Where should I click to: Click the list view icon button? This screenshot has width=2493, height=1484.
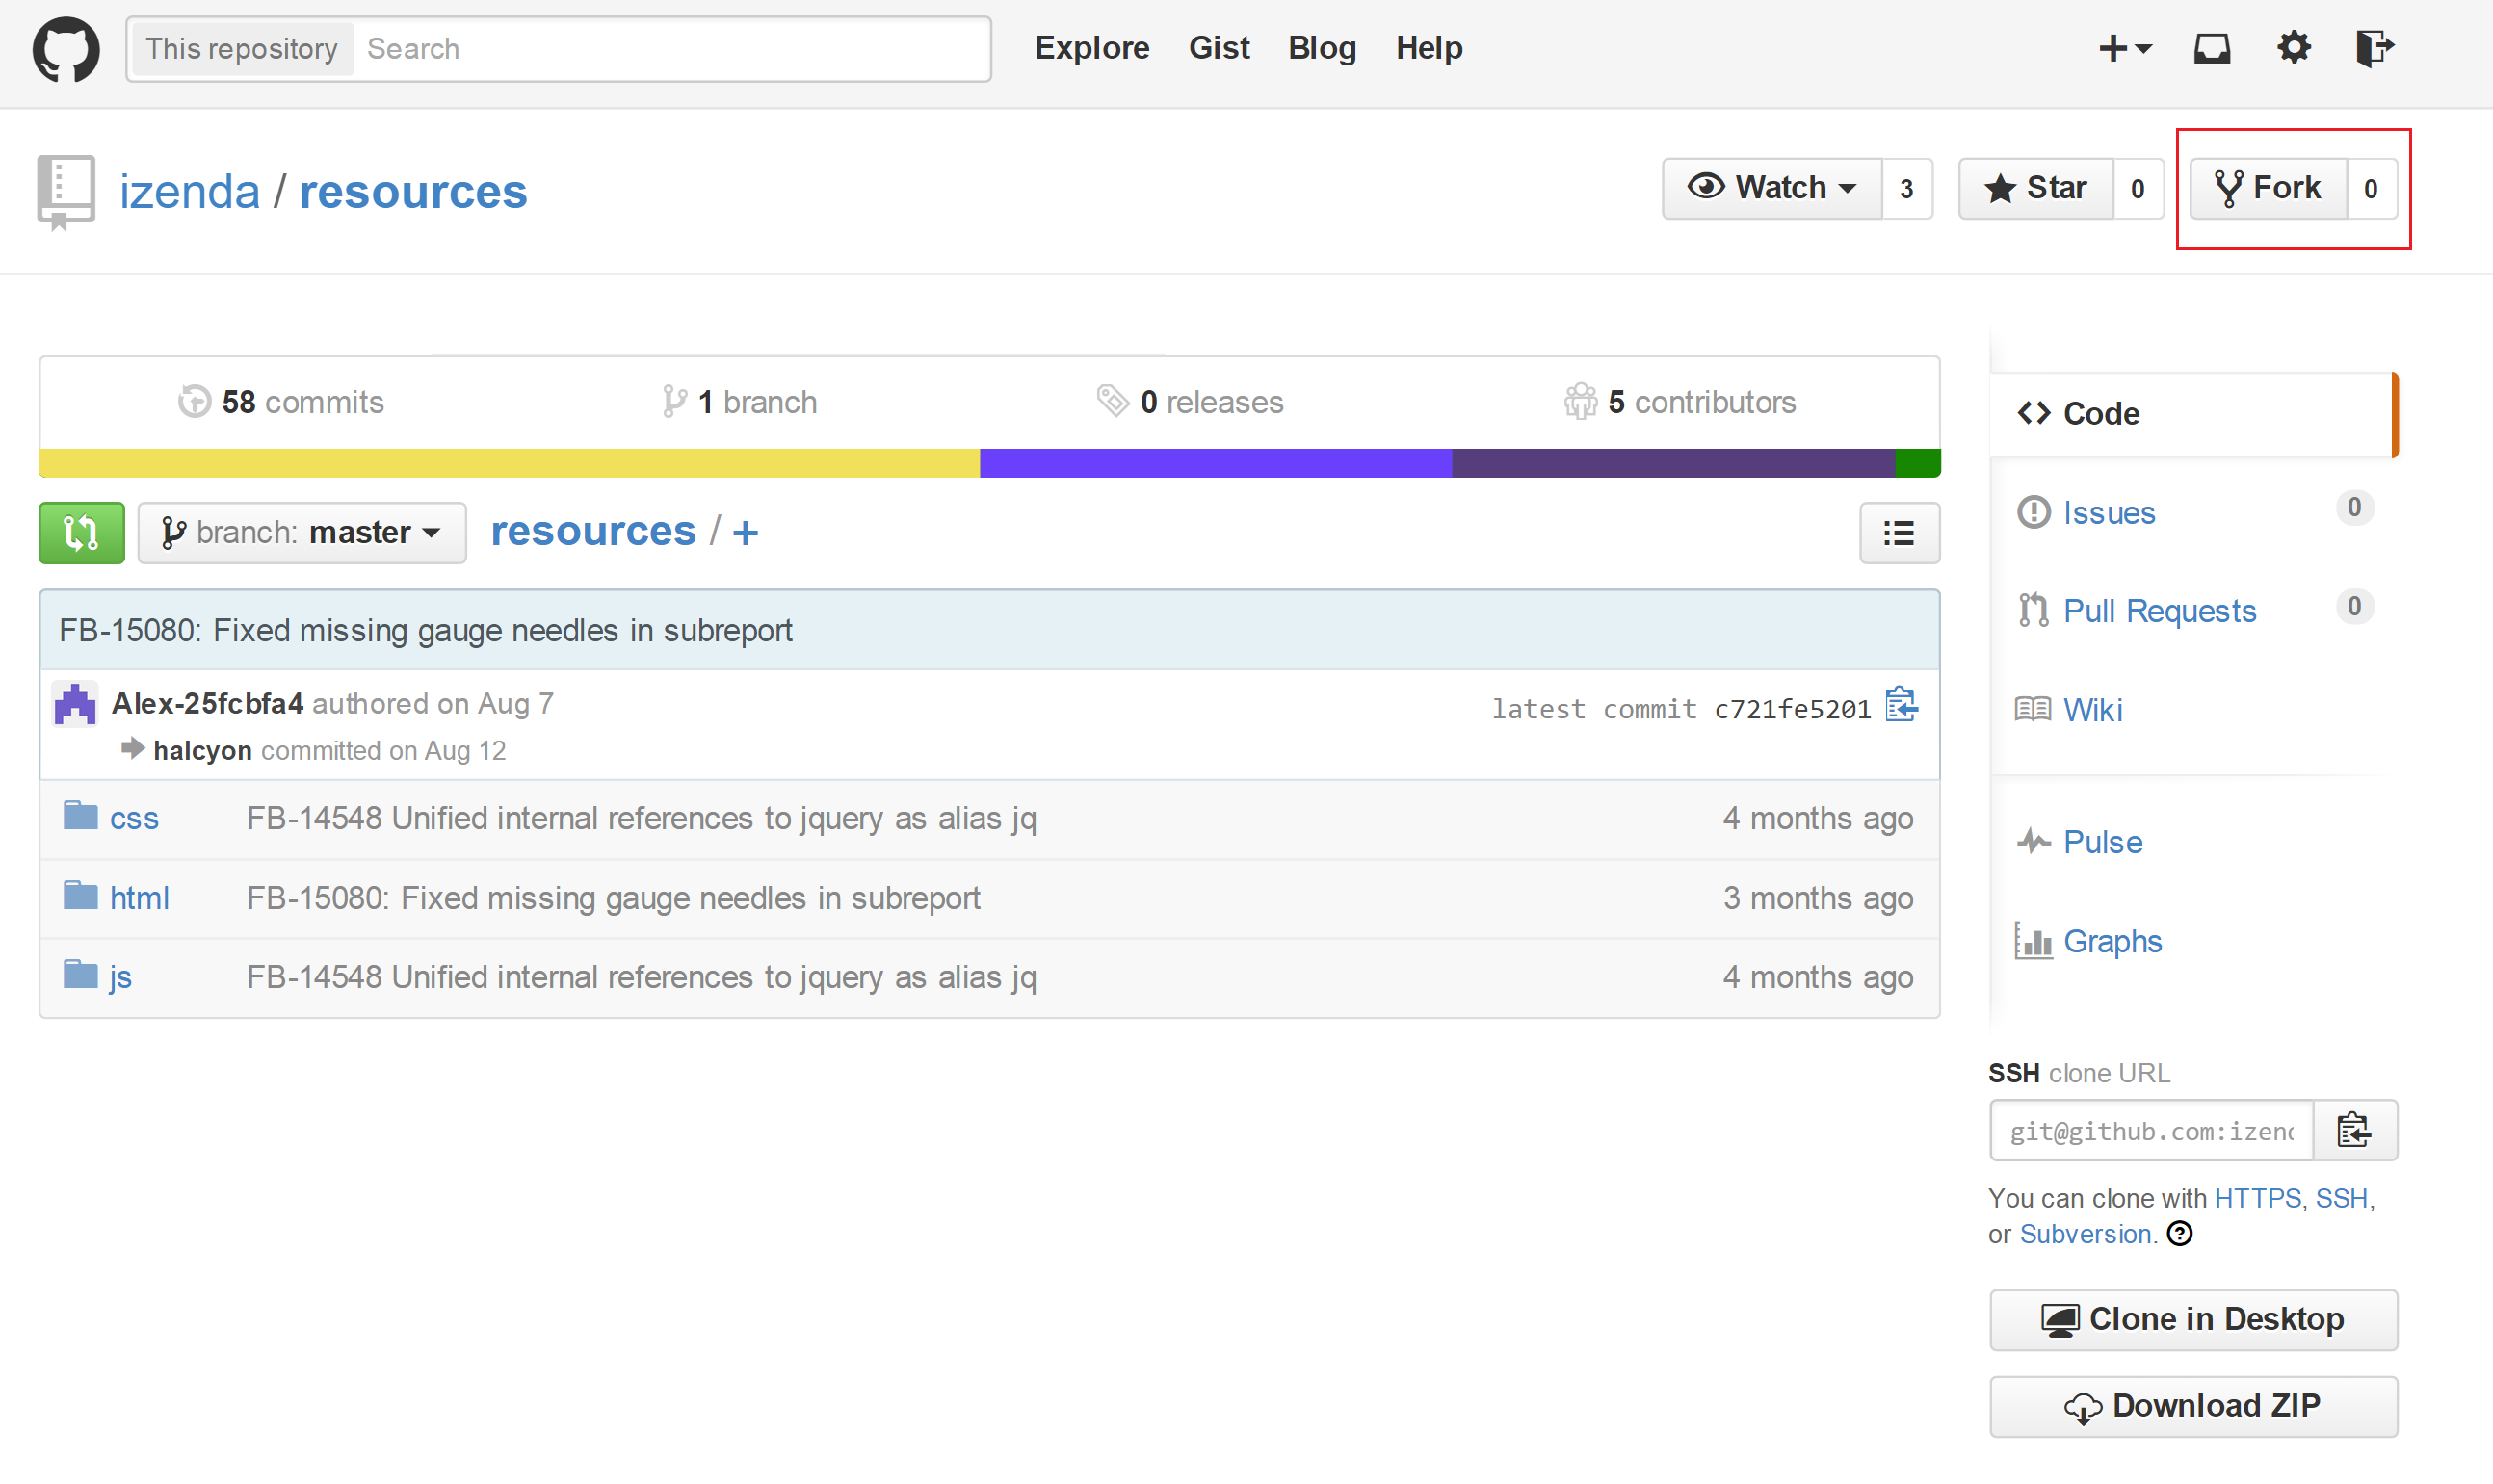1899,533
